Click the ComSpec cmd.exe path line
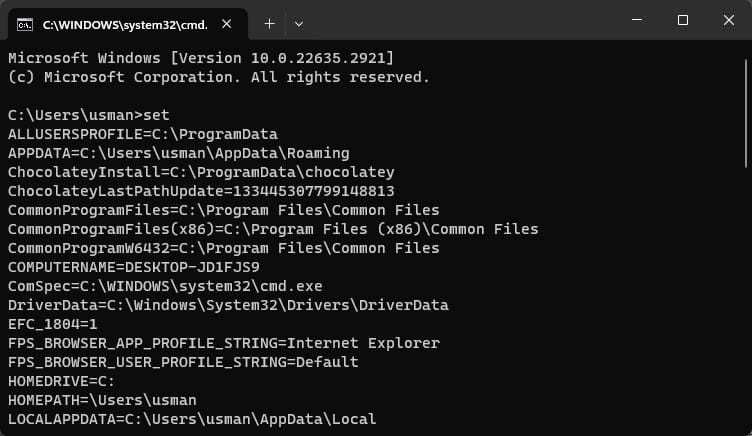 pos(165,286)
